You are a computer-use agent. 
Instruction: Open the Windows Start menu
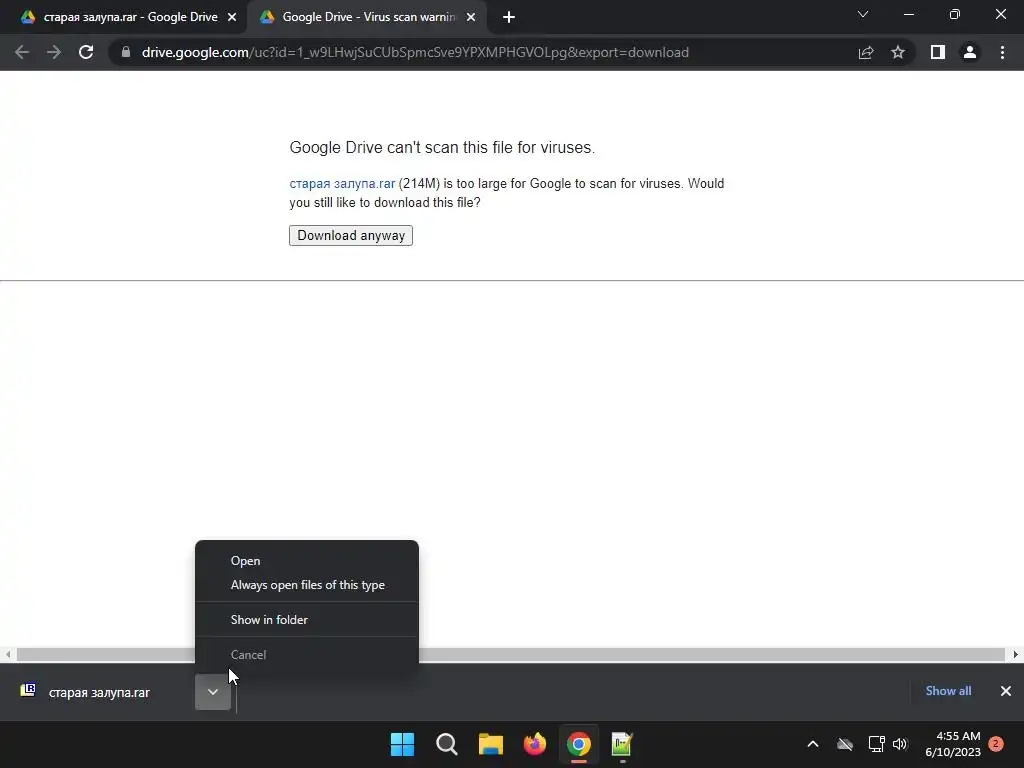(402, 744)
